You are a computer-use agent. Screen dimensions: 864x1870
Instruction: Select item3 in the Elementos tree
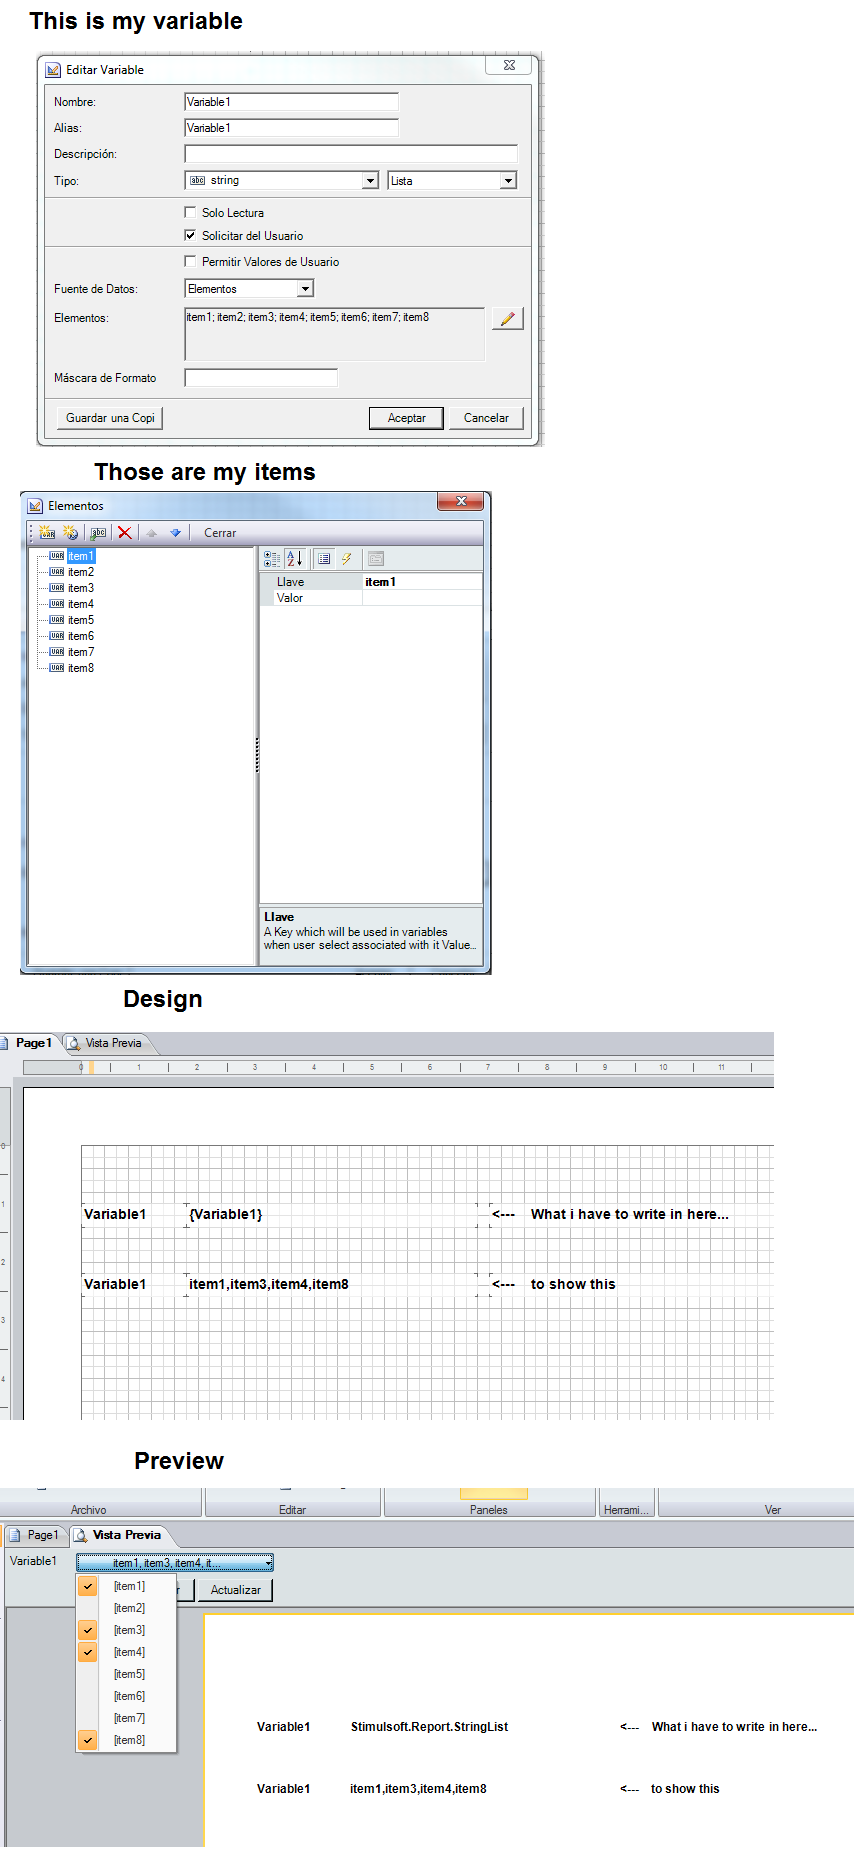click(x=81, y=588)
